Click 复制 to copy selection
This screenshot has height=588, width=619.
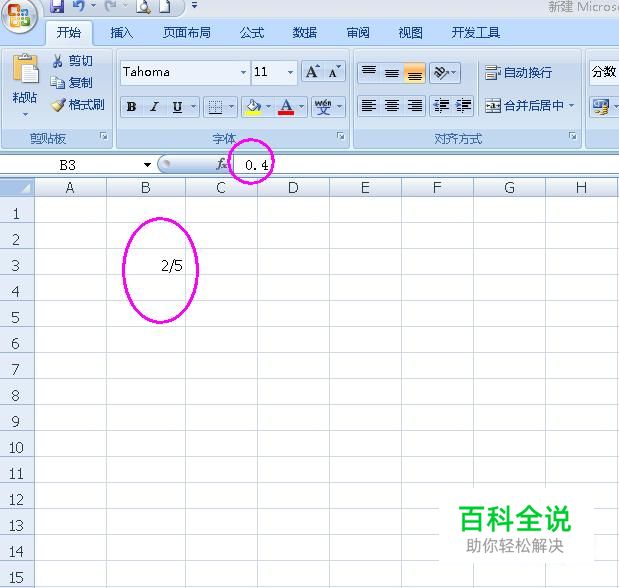point(71,83)
